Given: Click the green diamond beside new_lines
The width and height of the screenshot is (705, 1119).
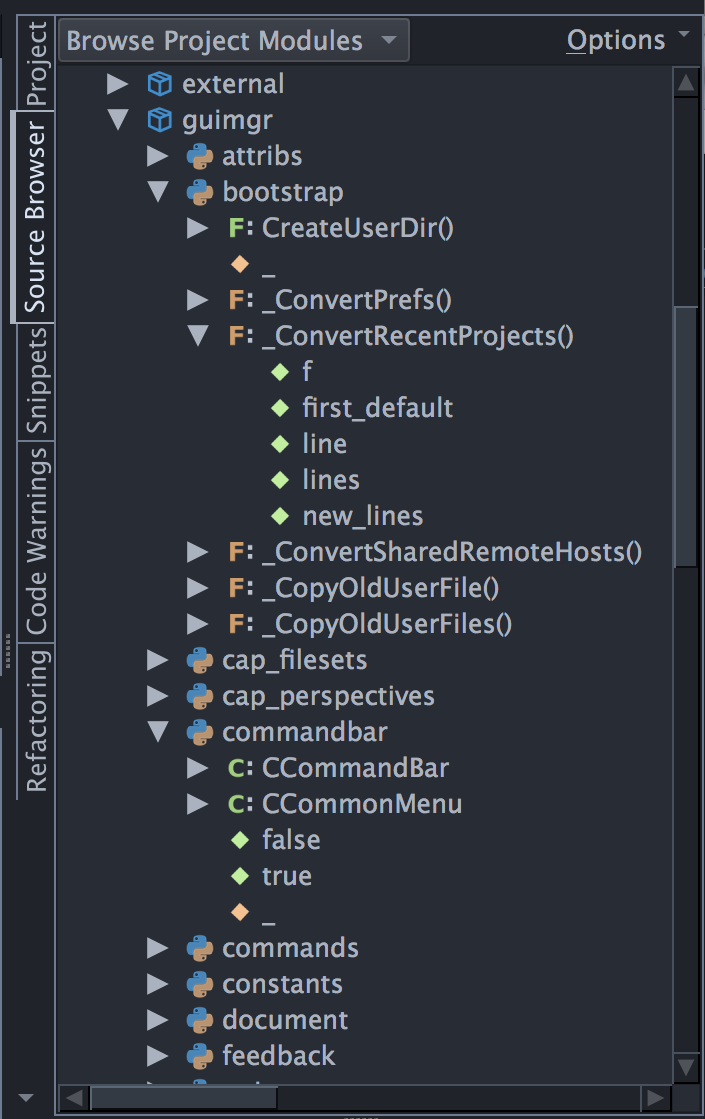Looking at the screenshot, I should 280,516.
